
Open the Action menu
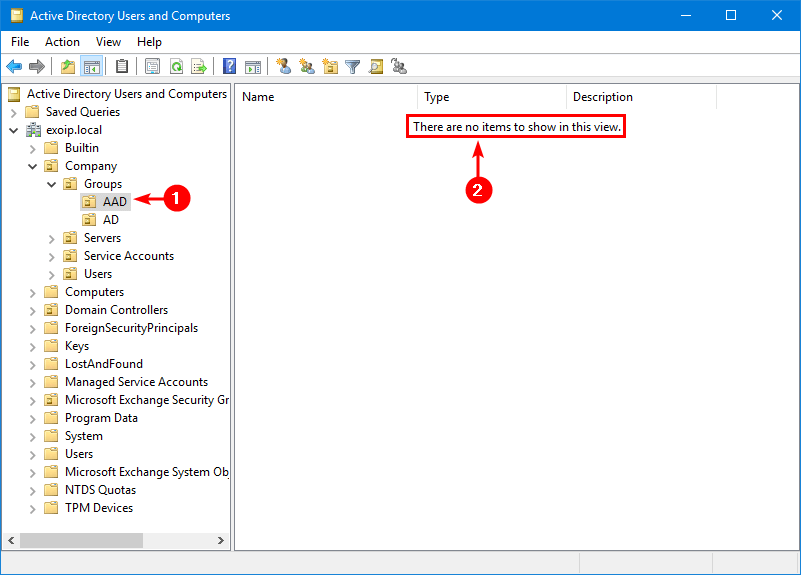point(62,42)
